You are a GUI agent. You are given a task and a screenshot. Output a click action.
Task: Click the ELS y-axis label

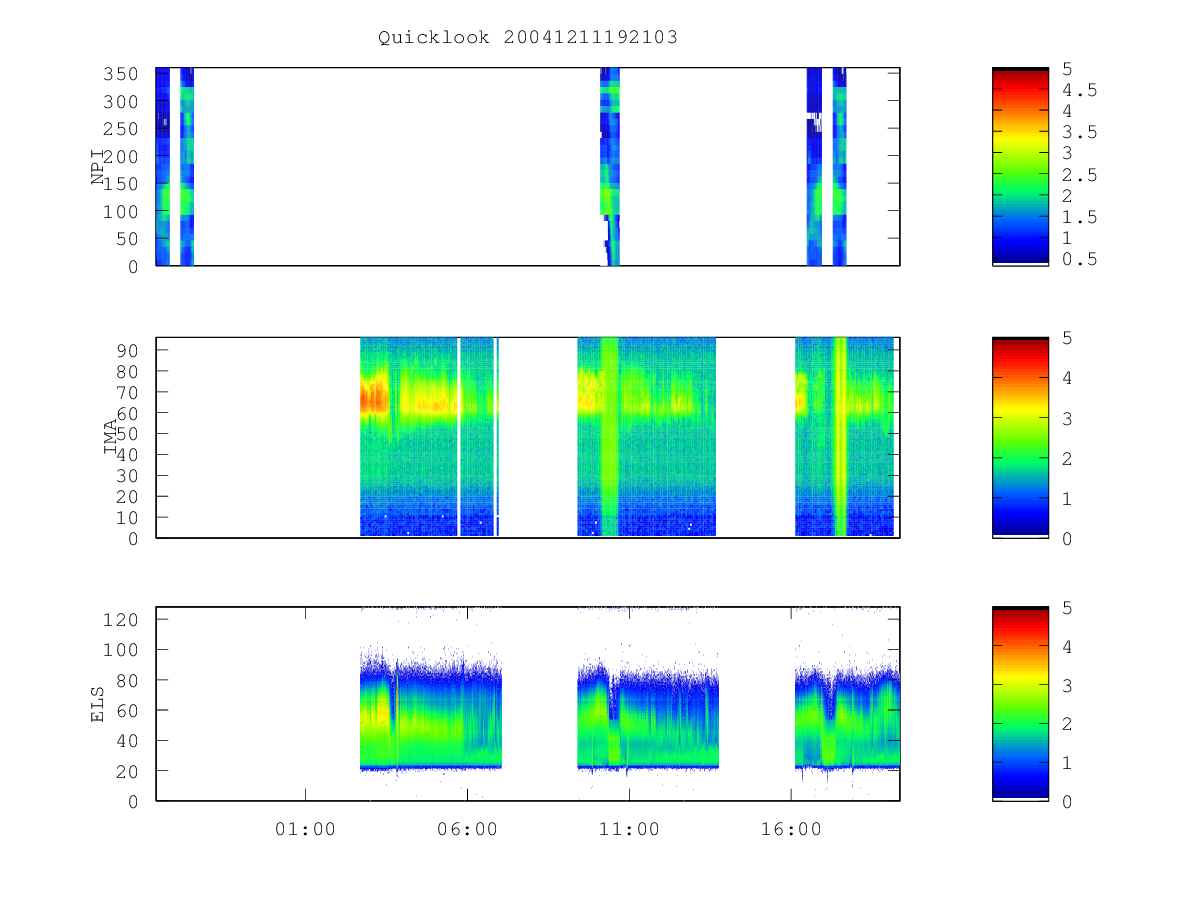pyautogui.click(x=98, y=704)
